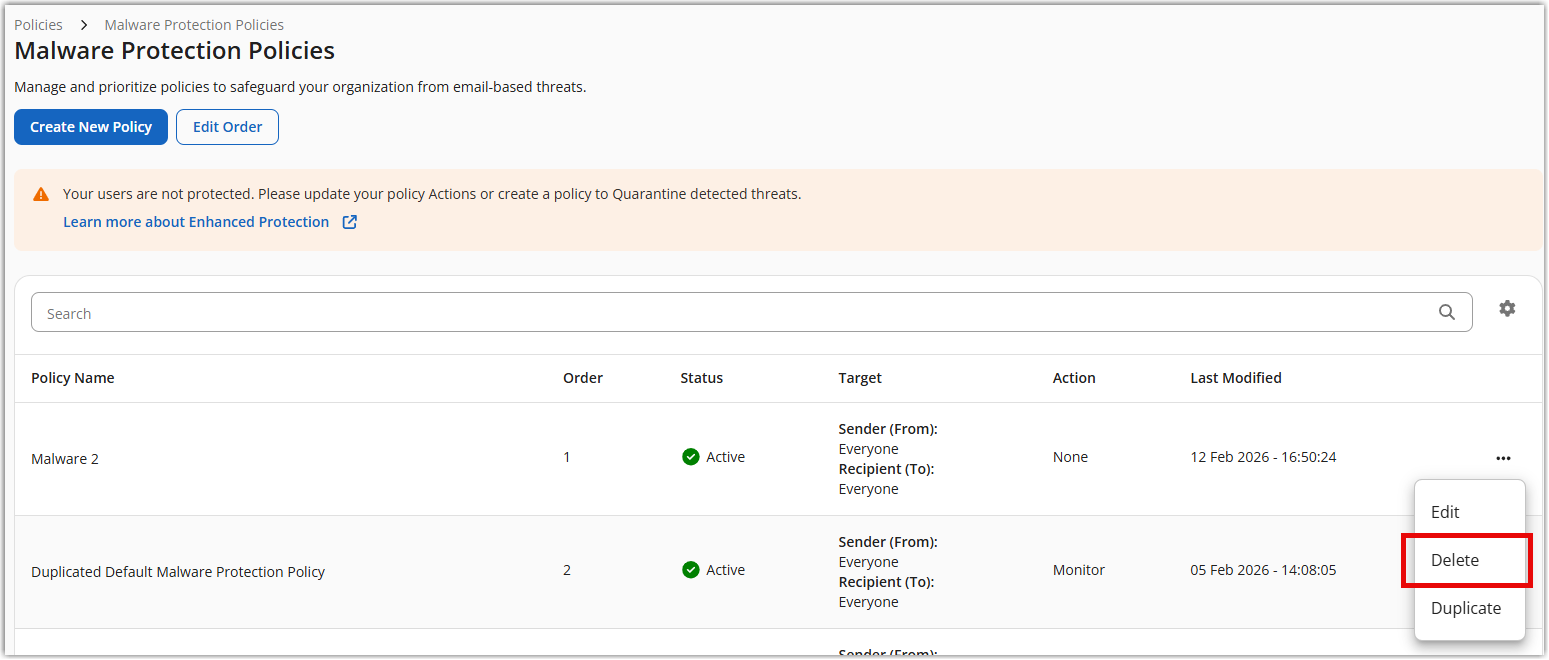Screen dimensions: 1549x660
Task: Focus the Search input field
Action: coord(730,313)
